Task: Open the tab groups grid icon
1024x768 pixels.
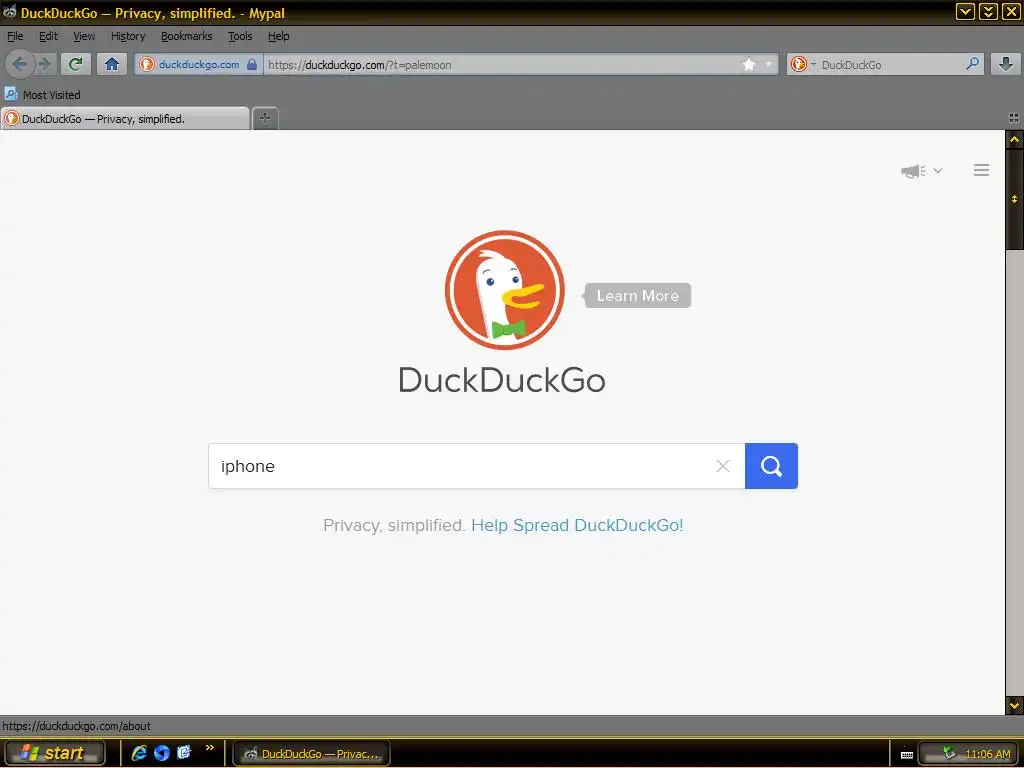Action: [x=1014, y=118]
